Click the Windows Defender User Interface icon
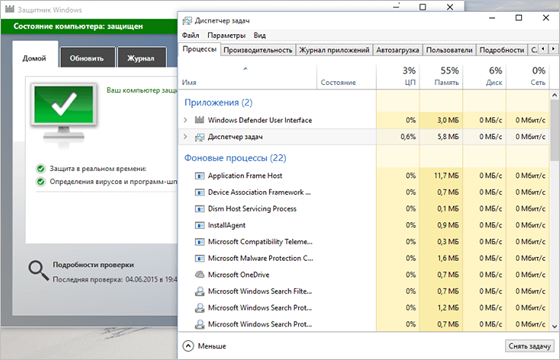This screenshot has width=560, height=360. tap(199, 120)
